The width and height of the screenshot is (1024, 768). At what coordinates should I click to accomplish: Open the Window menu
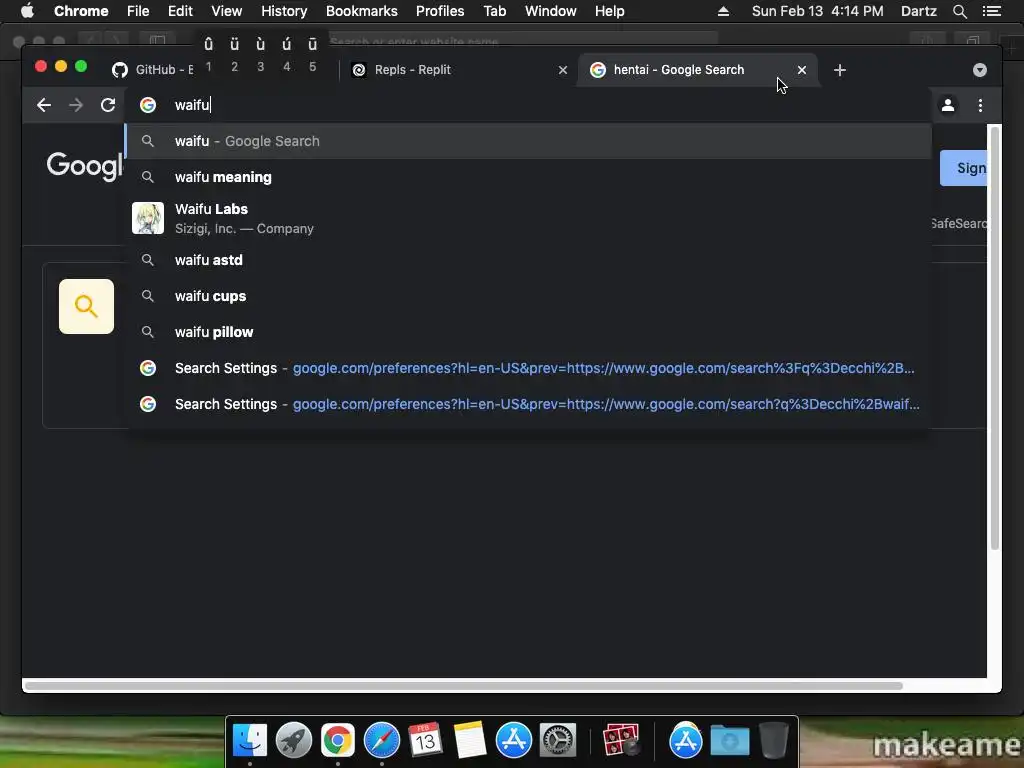click(x=551, y=11)
